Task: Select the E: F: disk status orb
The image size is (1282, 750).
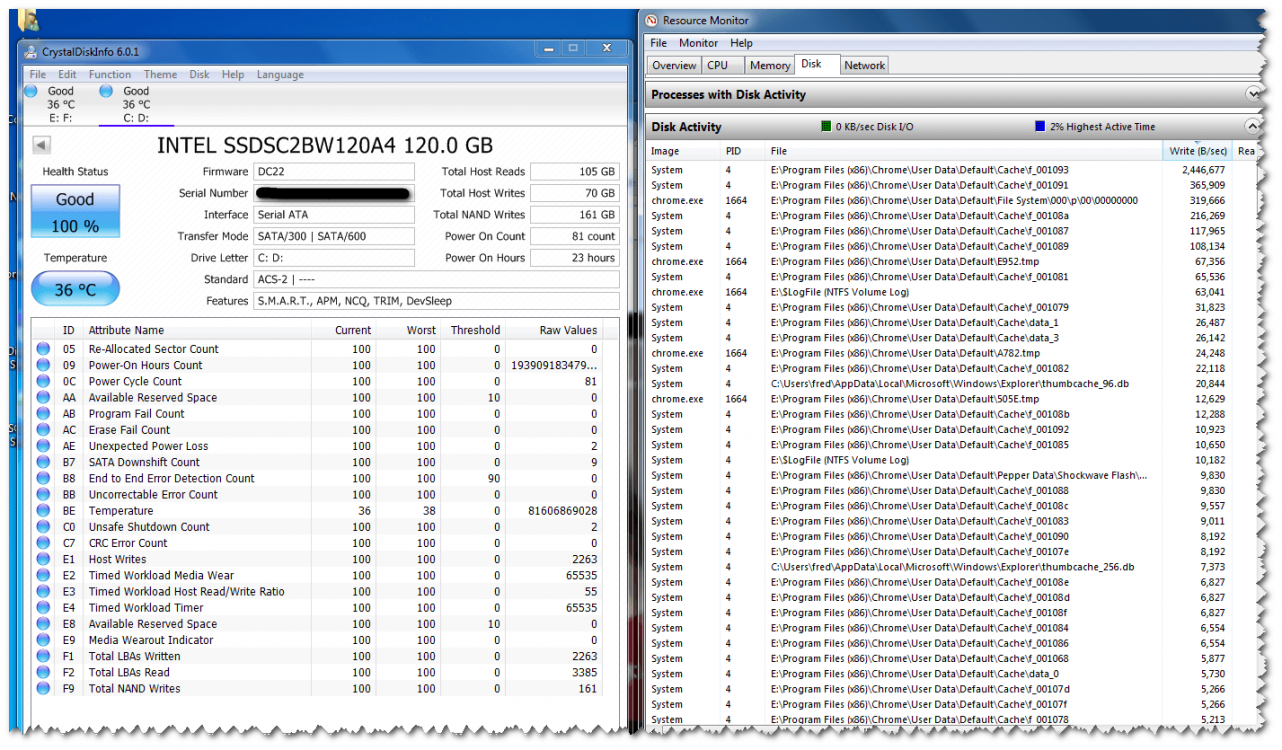Action: pyautogui.click(x=31, y=91)
